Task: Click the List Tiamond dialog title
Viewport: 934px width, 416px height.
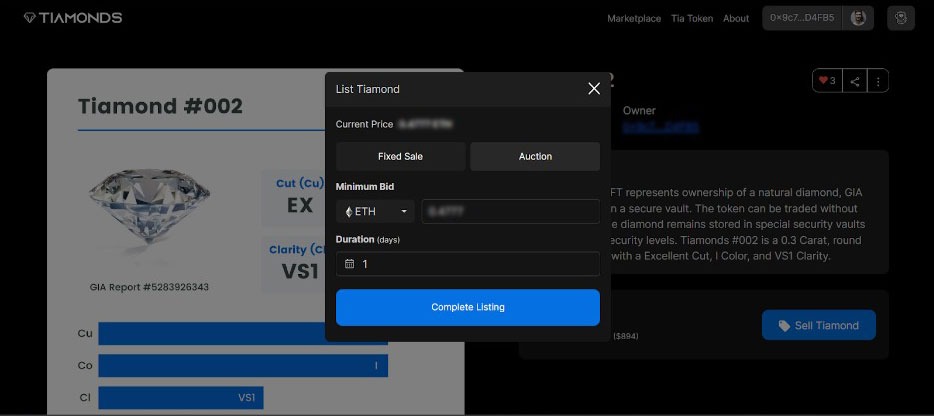Action: click(x=368, y=89)
